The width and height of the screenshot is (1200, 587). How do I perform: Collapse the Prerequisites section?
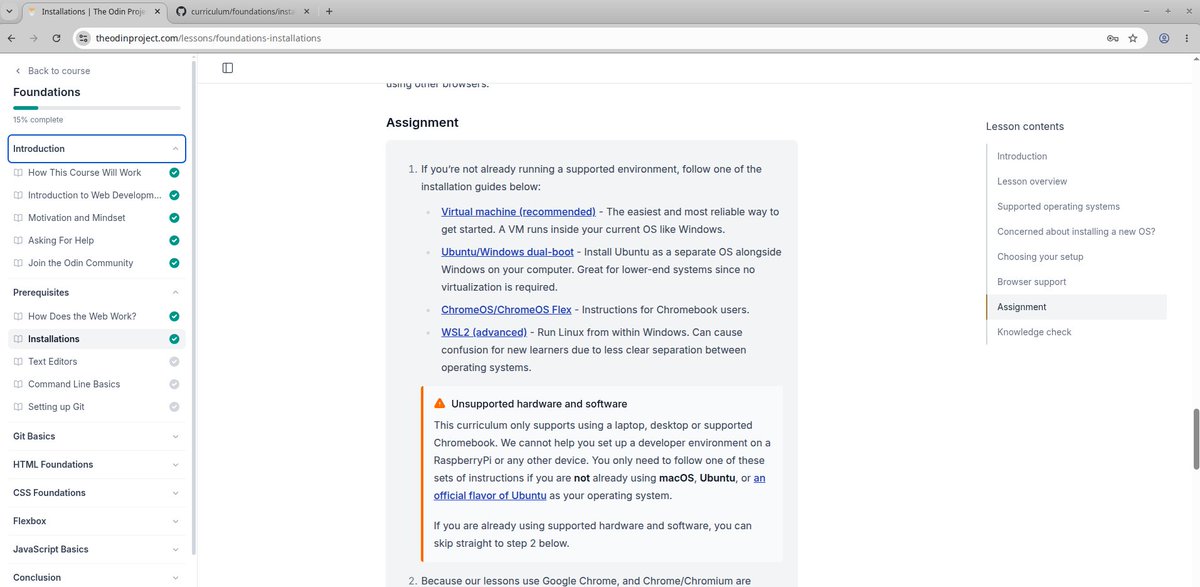point(97,292)
